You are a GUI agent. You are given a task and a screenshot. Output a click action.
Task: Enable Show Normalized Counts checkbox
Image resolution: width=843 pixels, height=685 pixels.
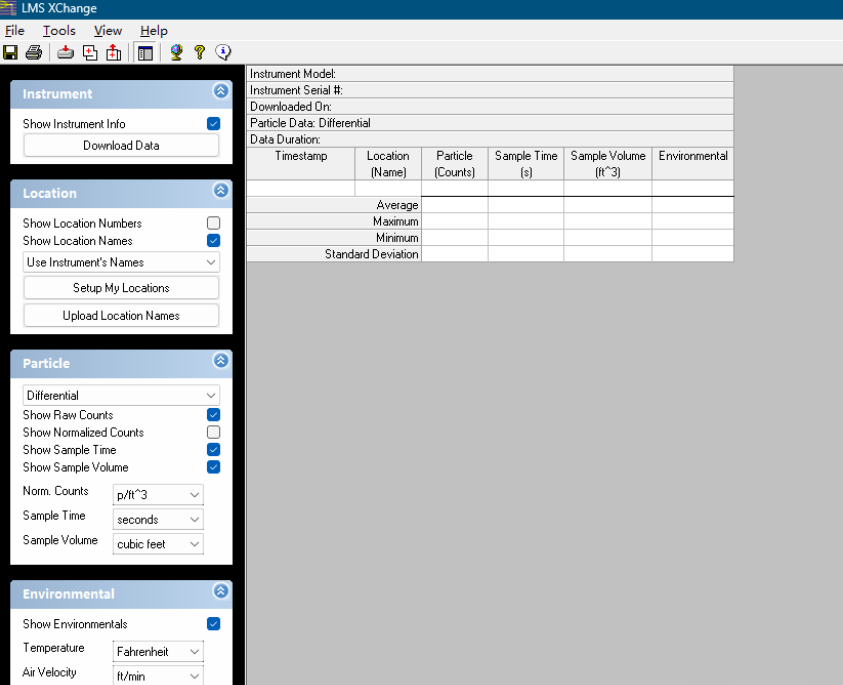click(213, 432)
